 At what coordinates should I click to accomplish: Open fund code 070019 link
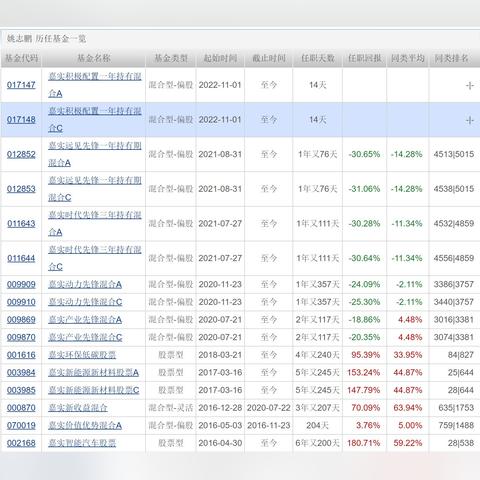click(21, 426)
